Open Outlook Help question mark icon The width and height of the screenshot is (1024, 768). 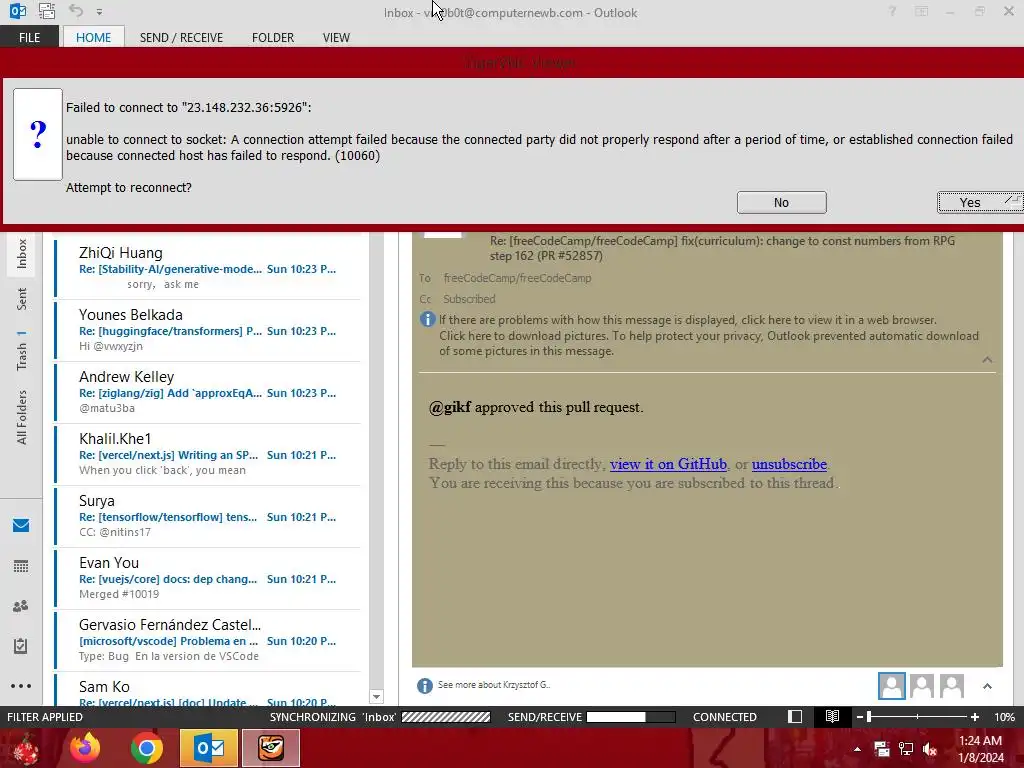tap(892, 12)
